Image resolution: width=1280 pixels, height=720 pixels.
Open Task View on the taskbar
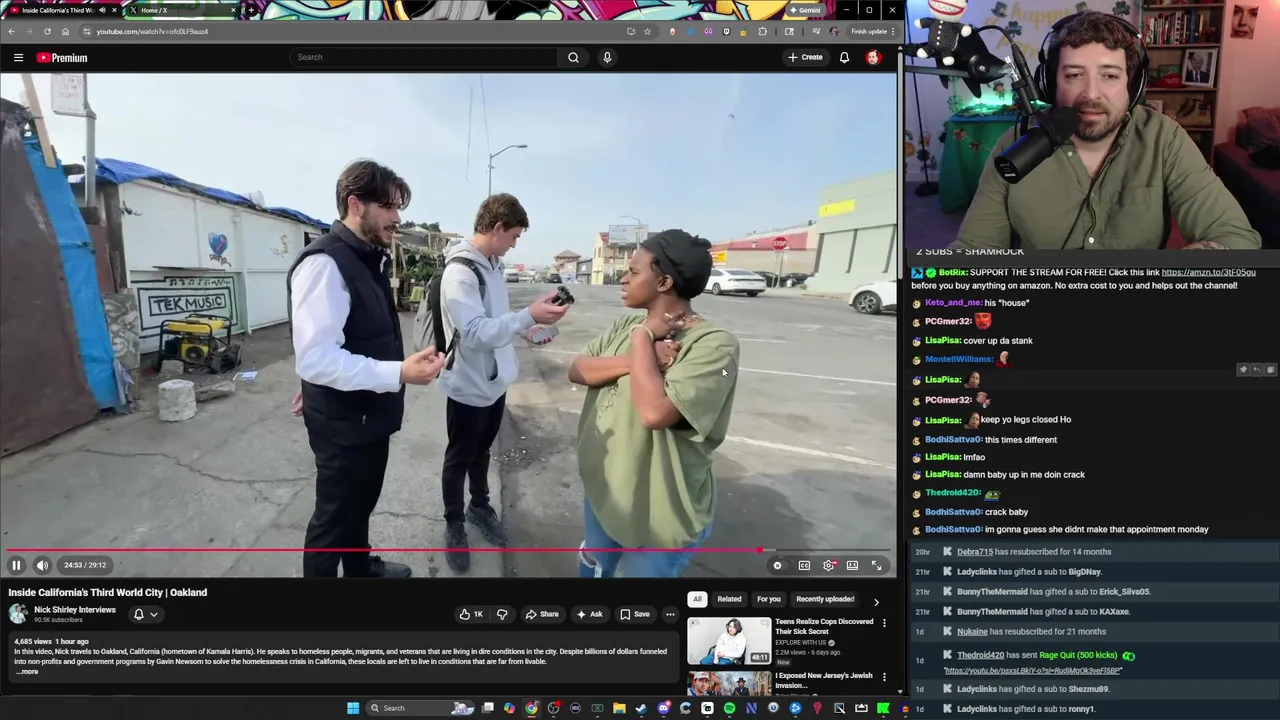point(487,708)
